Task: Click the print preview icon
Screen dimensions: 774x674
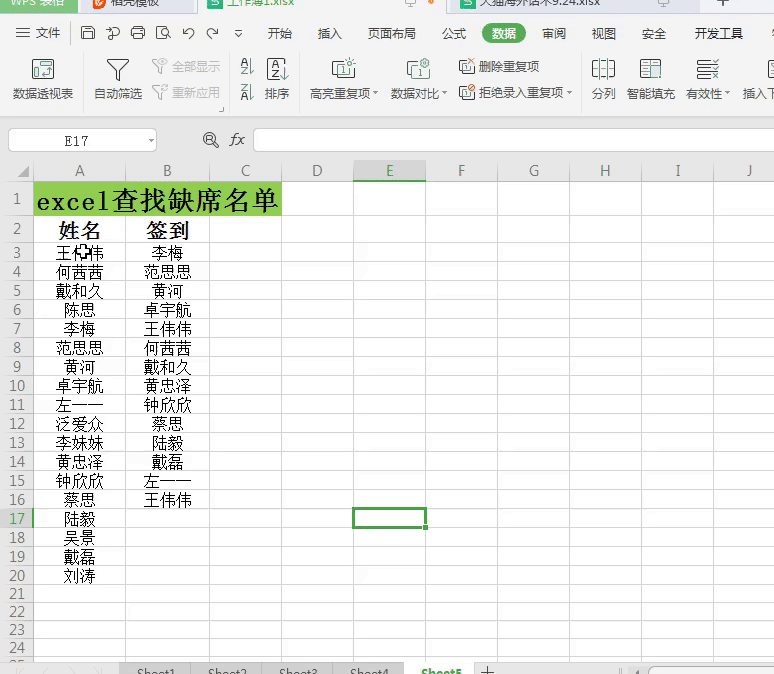Action: tap(163, 33)
